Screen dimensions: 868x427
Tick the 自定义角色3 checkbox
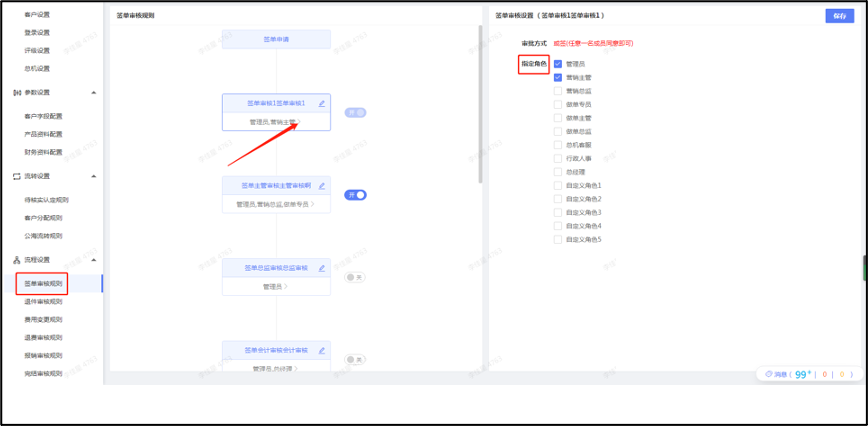coord(558,213)
